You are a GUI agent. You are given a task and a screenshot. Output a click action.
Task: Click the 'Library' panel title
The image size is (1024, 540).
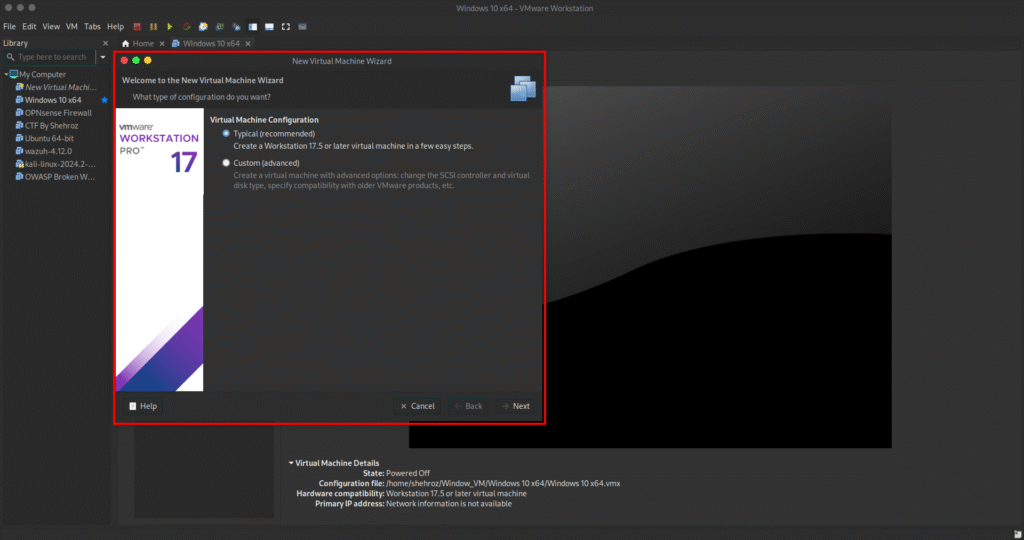[16, 43]
